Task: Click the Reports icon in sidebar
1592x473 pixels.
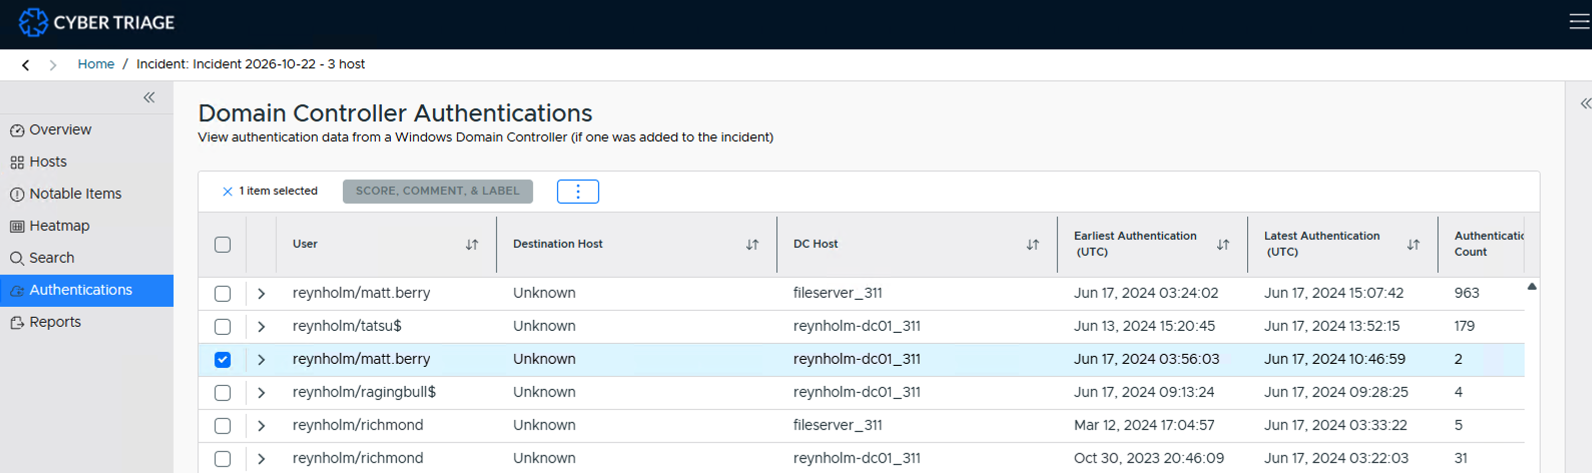Action: (17, 323)
